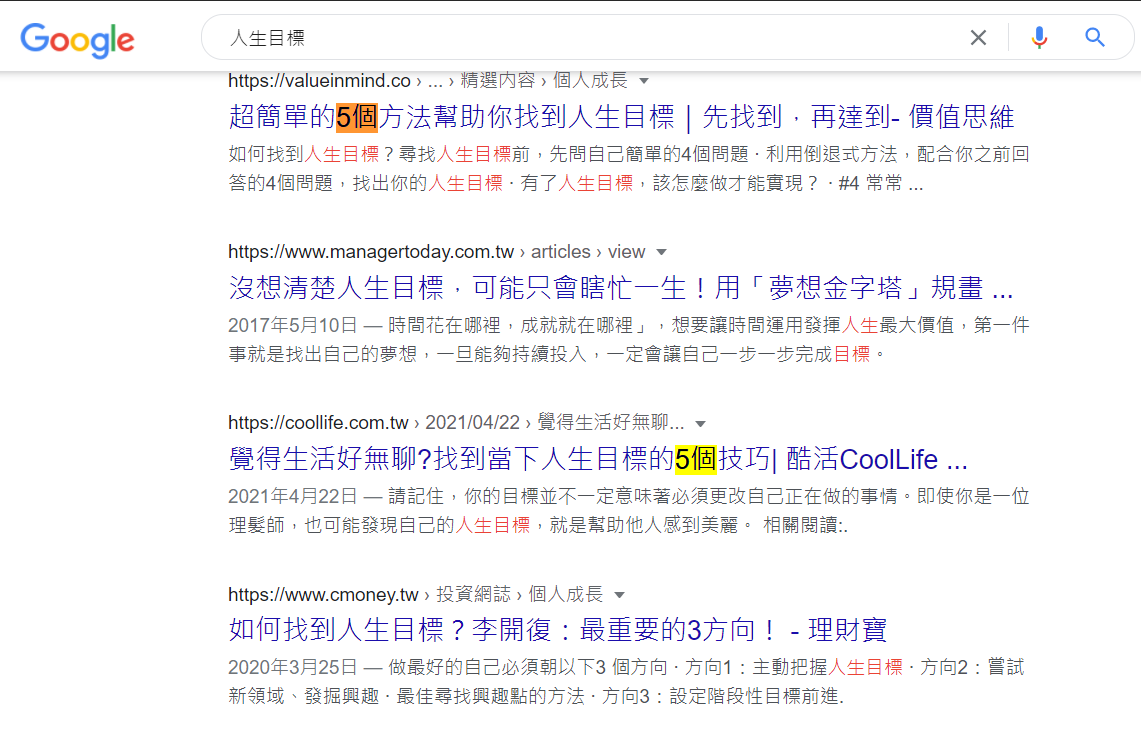Open the CoolLife 覺得生活好無聊 result
This screenshot has width=1141, height=741.
tap(594, 459)
